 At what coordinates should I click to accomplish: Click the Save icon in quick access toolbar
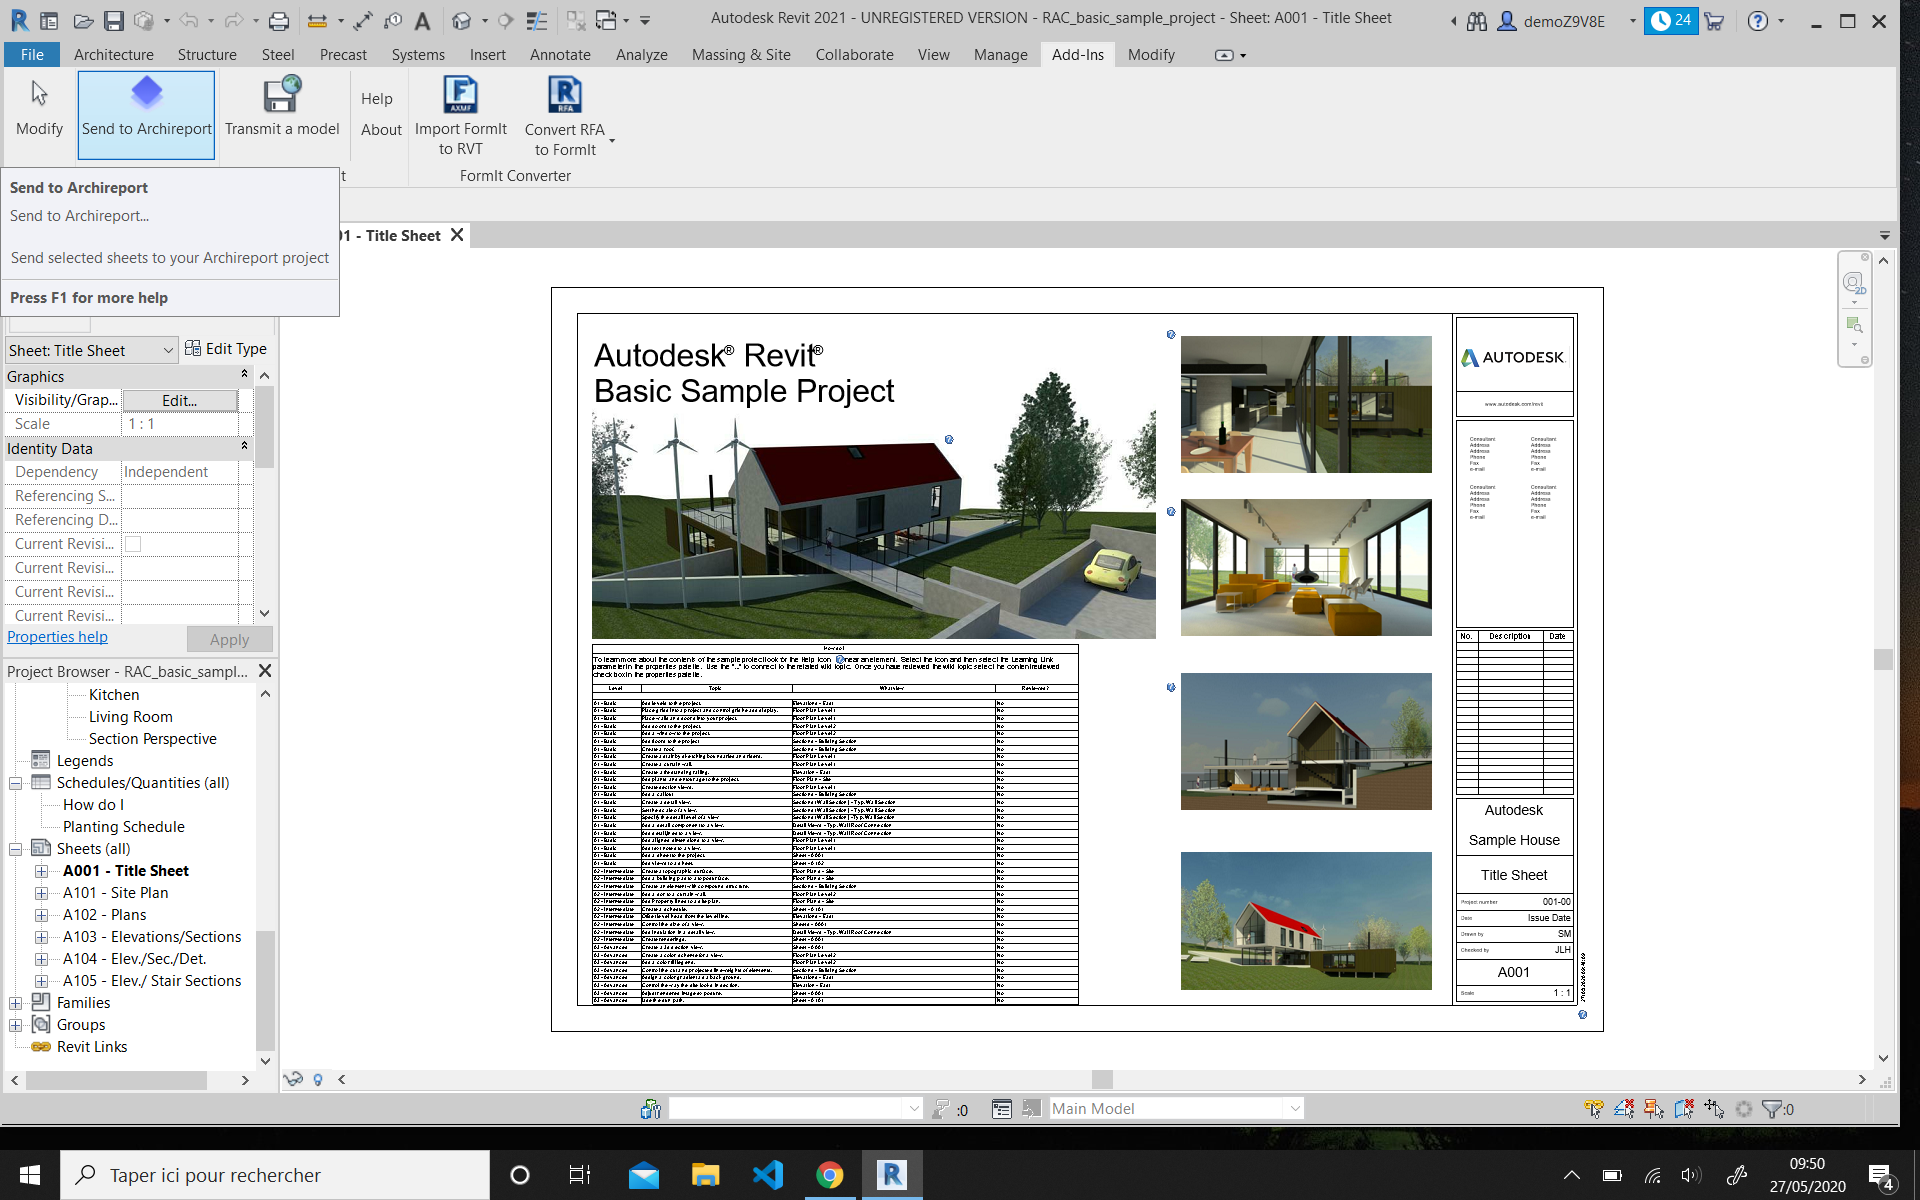point(114,20)
